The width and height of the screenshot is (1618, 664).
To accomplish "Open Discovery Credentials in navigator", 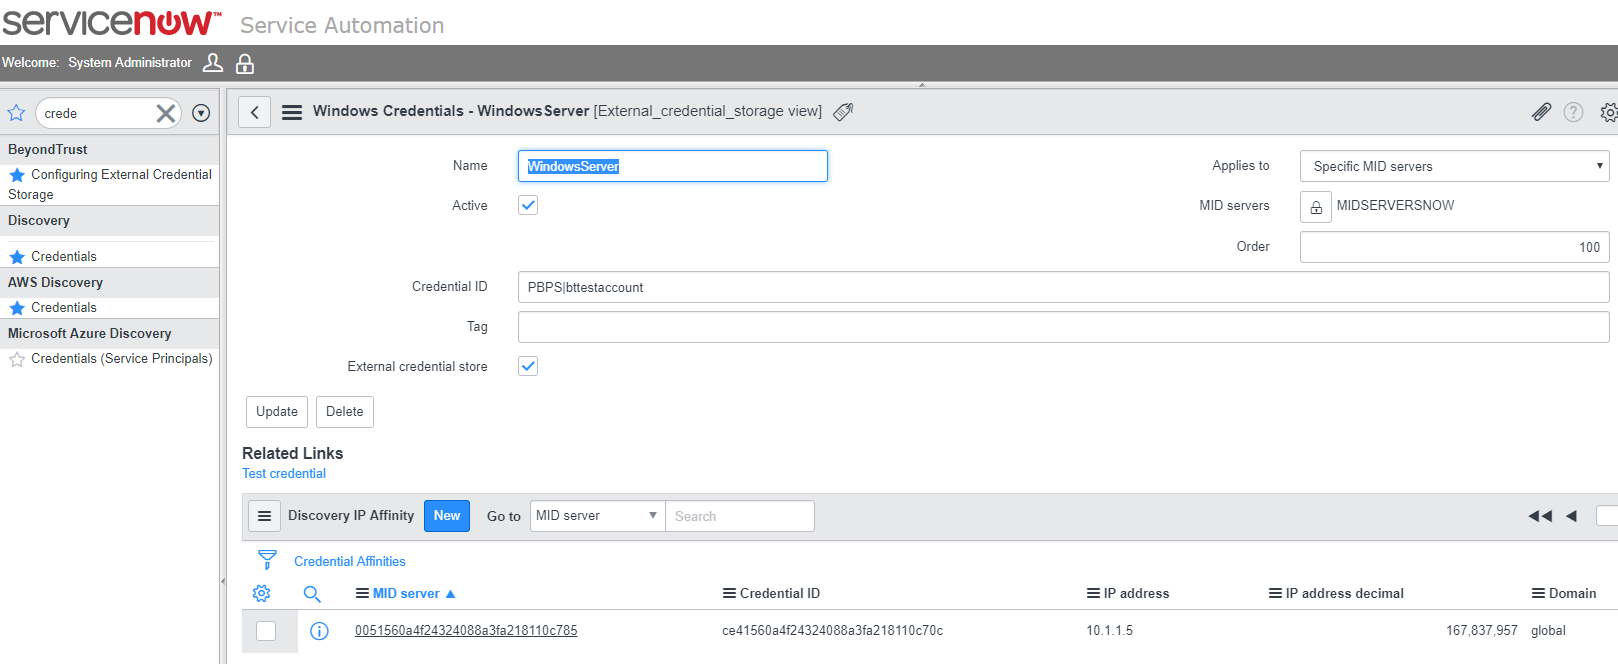I will (x=64, y=257).
